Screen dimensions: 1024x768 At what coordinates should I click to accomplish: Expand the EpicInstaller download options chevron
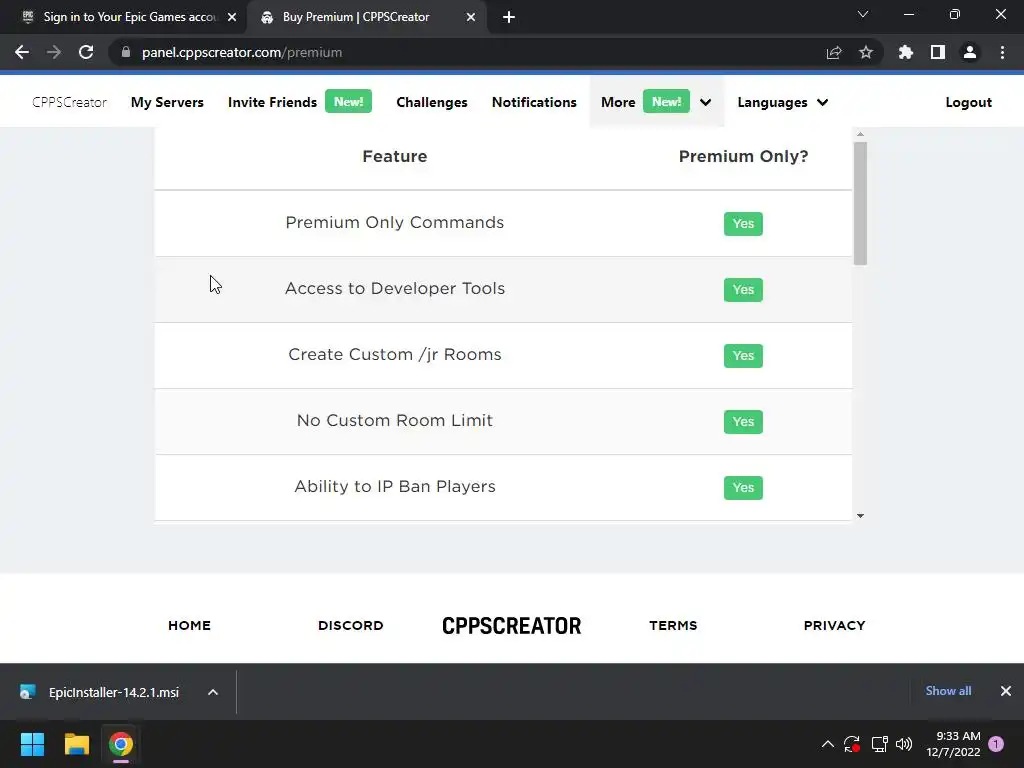click(213, 692)
